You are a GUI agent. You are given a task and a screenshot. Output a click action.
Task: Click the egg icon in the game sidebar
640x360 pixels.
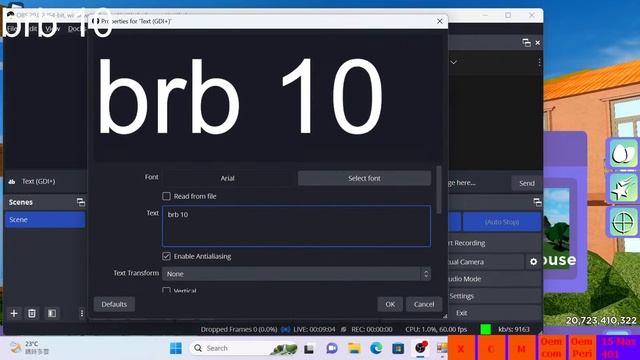click(622, 154)
